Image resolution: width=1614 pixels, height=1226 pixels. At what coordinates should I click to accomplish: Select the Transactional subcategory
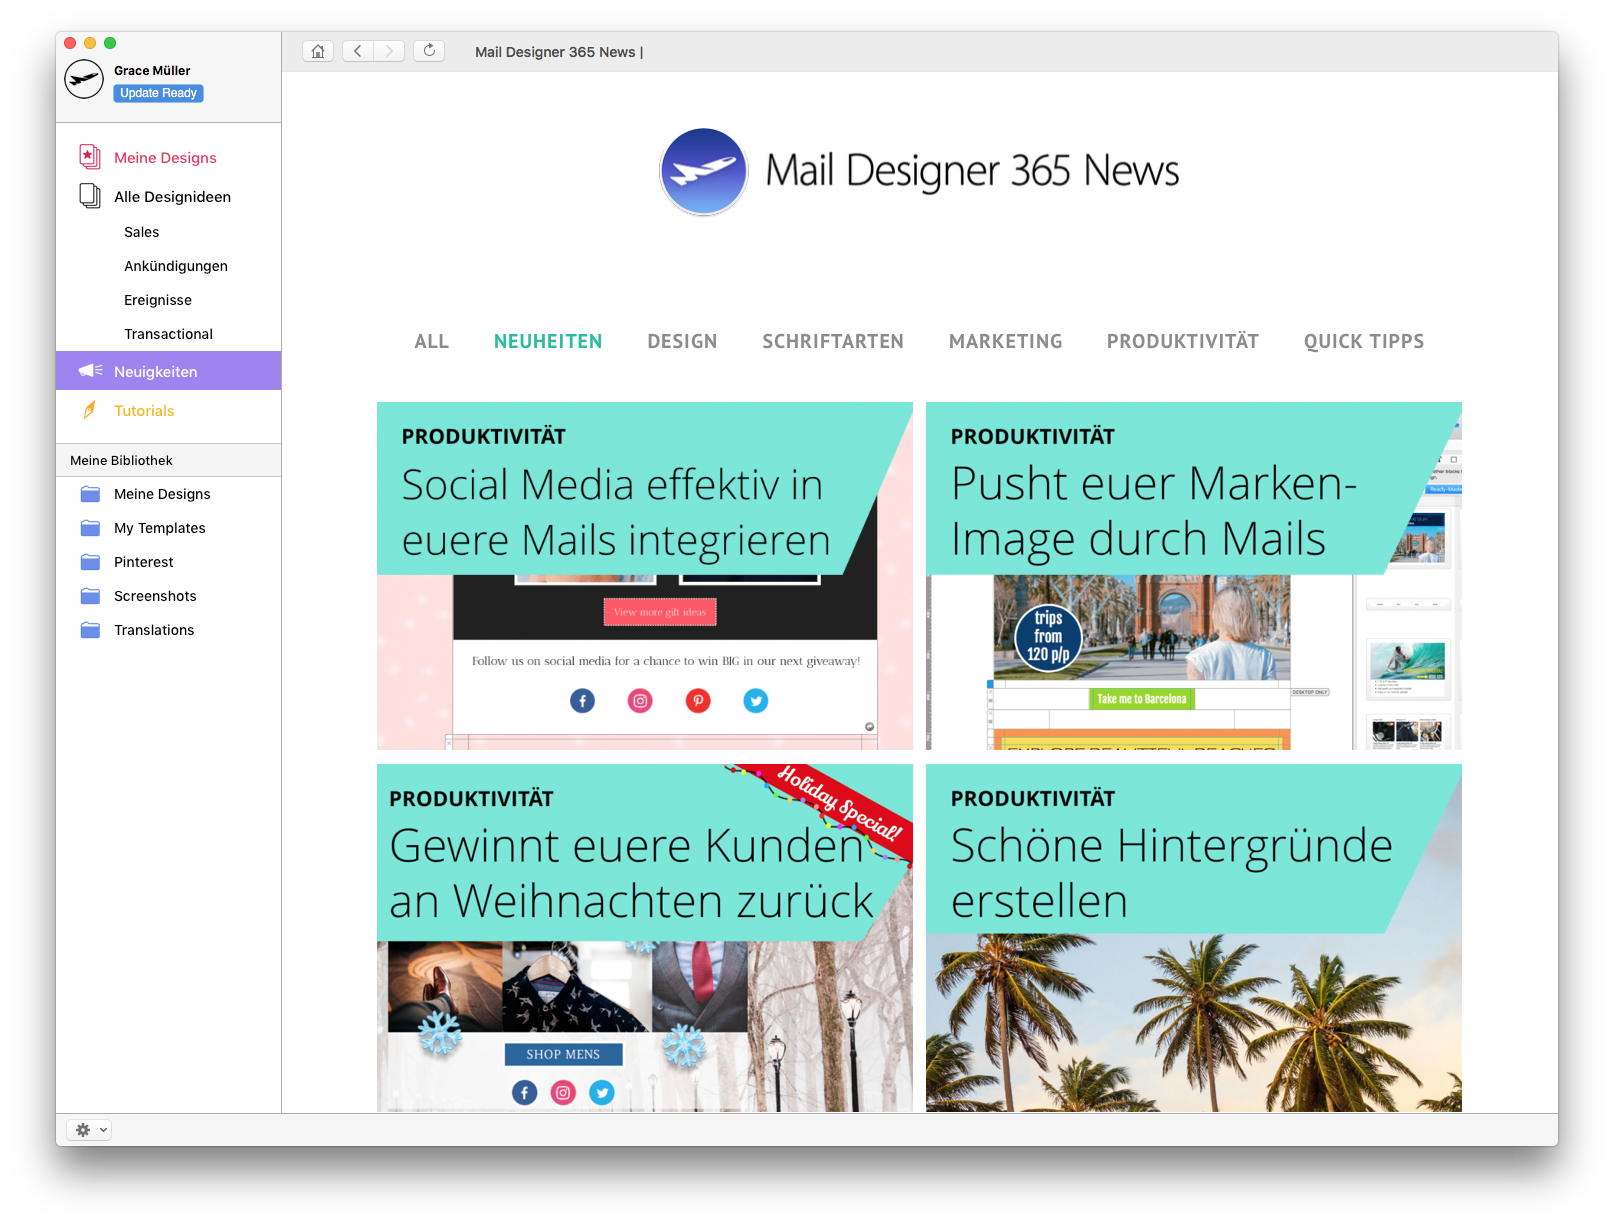168,334
